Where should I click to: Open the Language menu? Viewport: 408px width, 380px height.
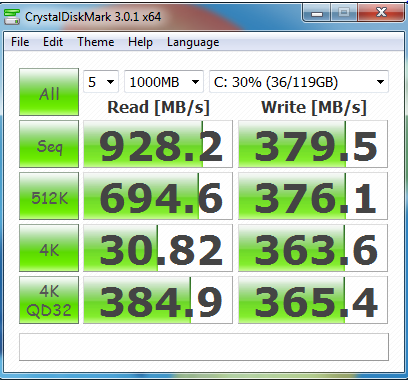193,42
